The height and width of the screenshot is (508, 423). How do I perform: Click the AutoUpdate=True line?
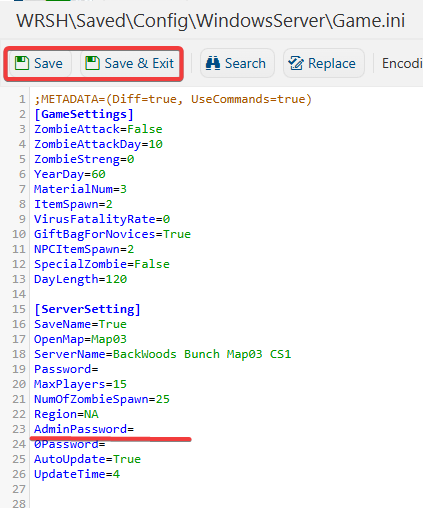coord(87,459)
